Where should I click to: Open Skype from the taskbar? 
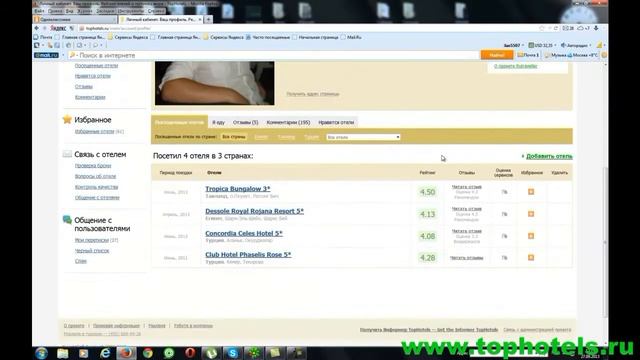point(232,353)
